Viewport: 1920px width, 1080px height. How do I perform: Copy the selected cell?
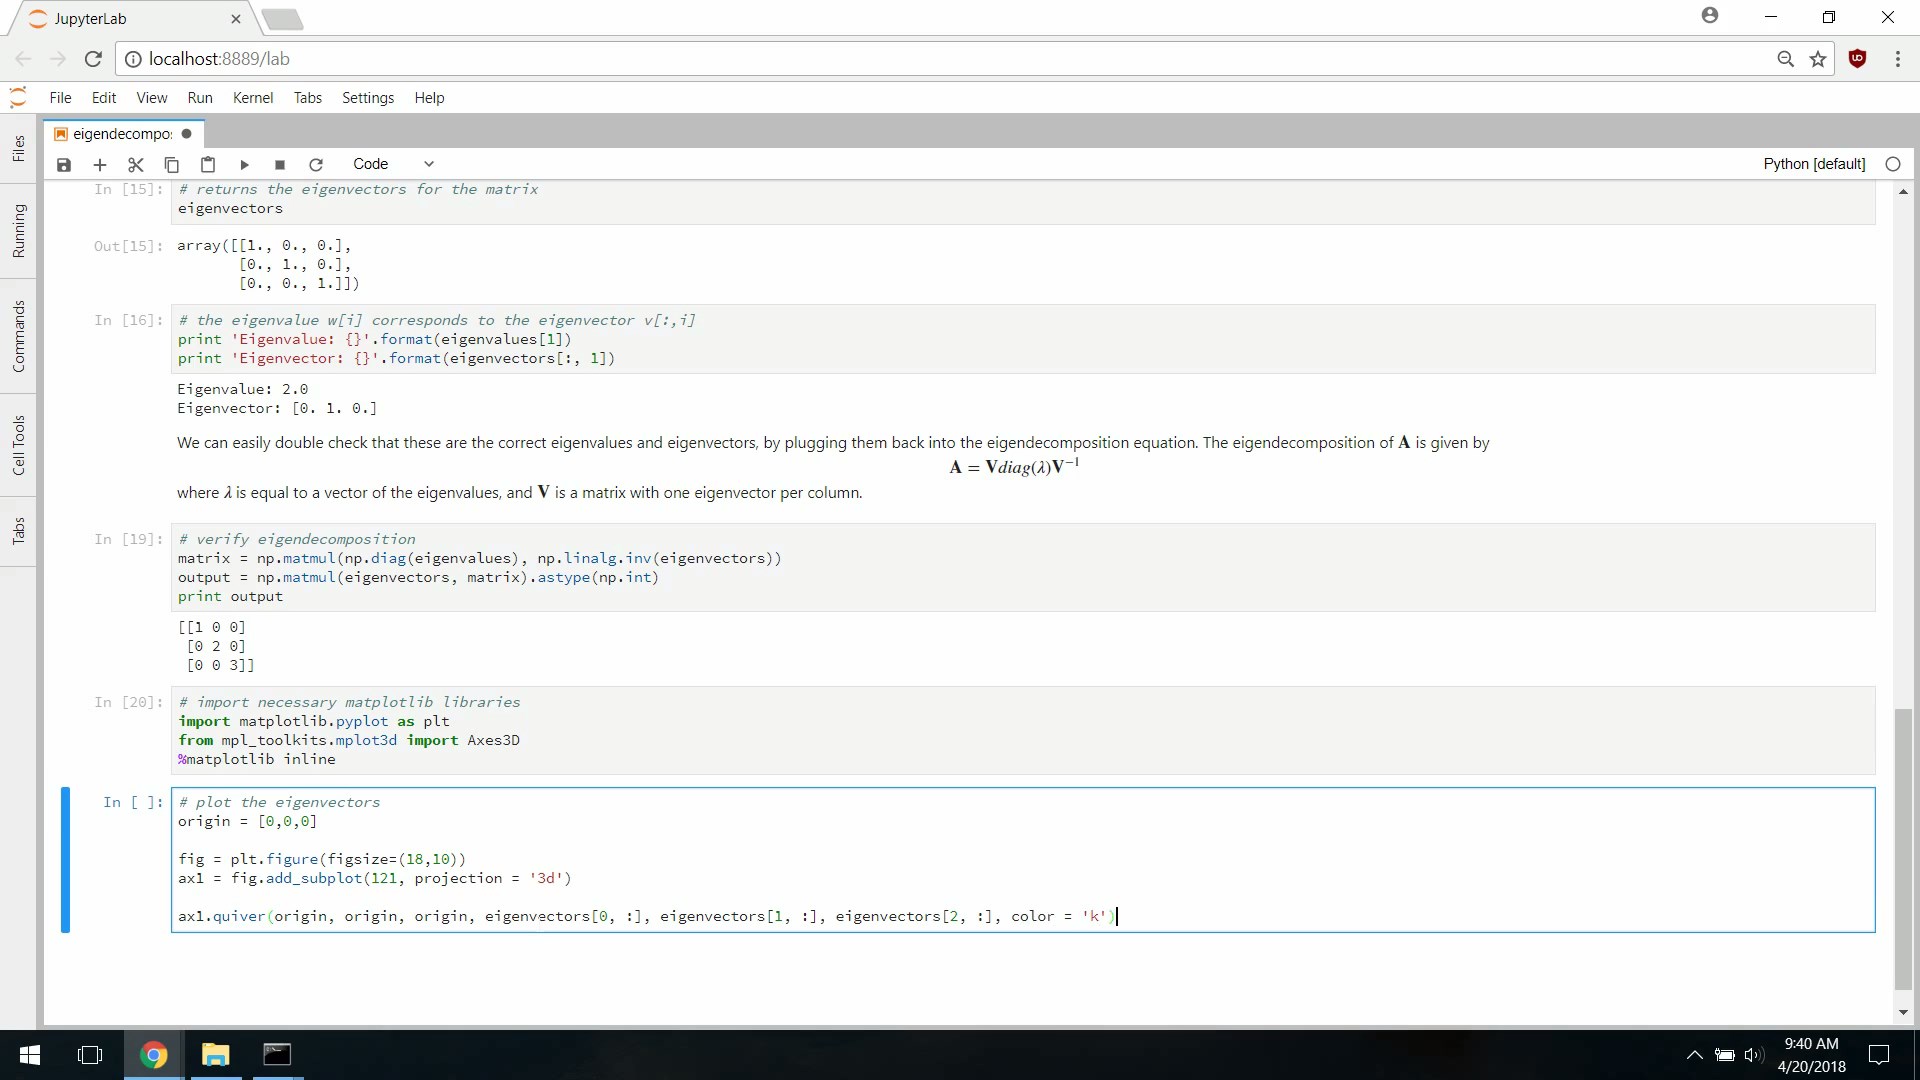172,164
